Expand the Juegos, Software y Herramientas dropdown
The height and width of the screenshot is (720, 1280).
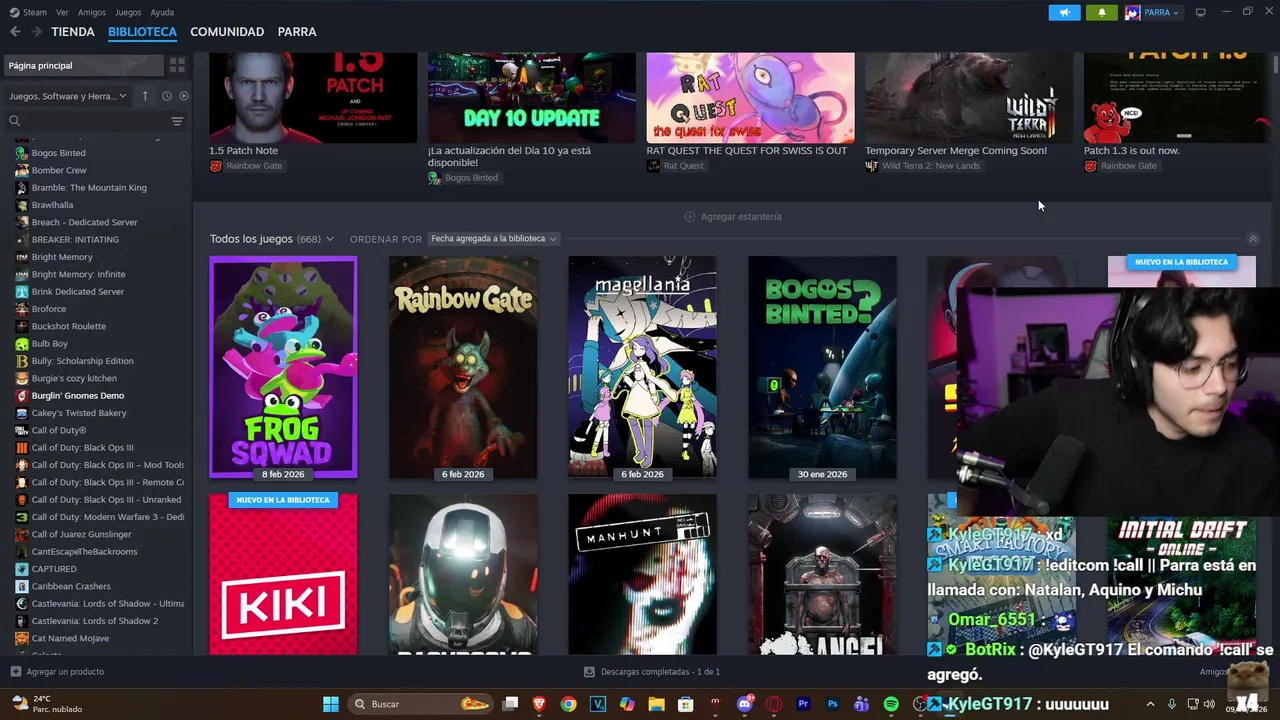tap(68, 96)
